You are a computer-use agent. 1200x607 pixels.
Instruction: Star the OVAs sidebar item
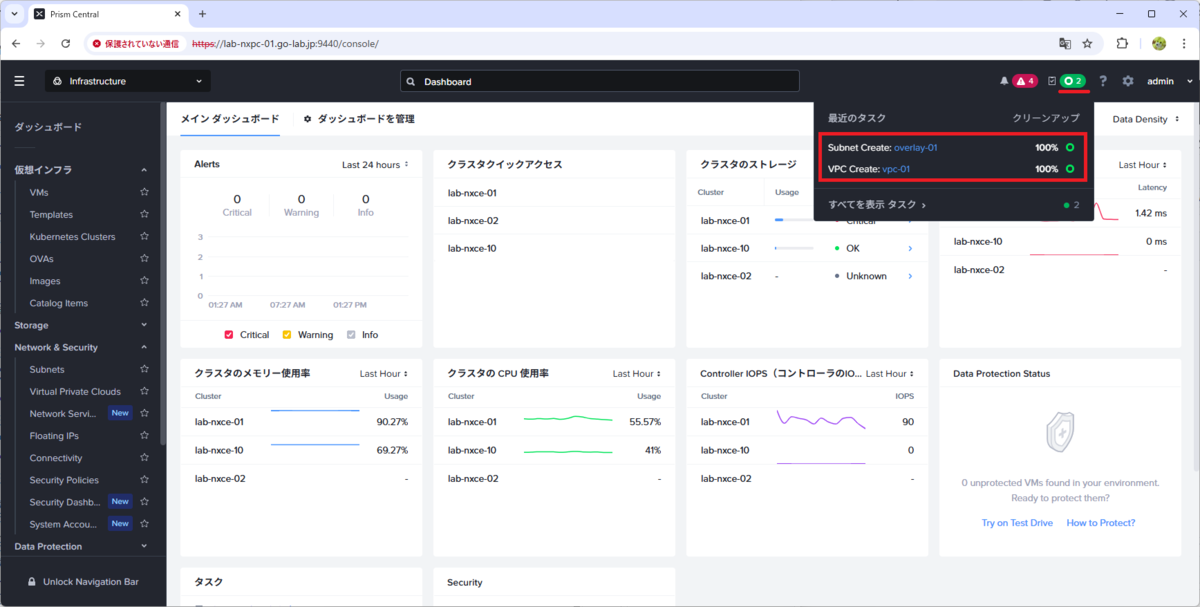click(144, 258)
